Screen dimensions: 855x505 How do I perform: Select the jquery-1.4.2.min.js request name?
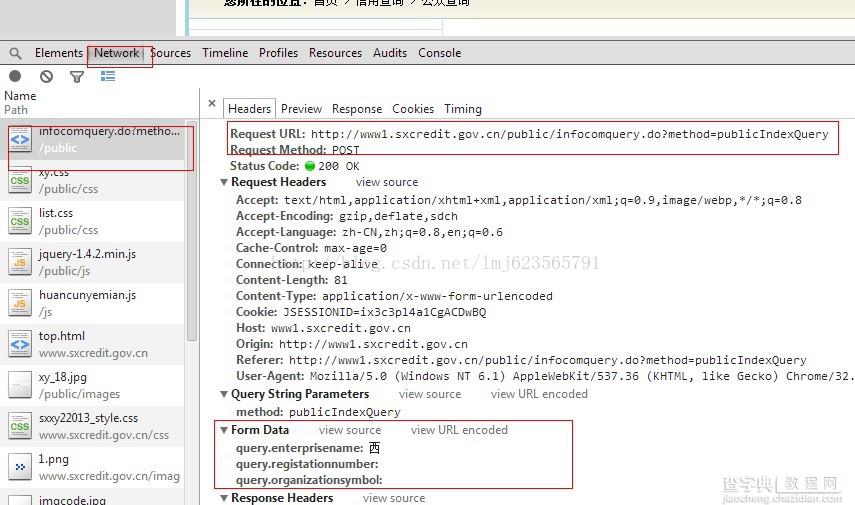[x=87, y=254]
